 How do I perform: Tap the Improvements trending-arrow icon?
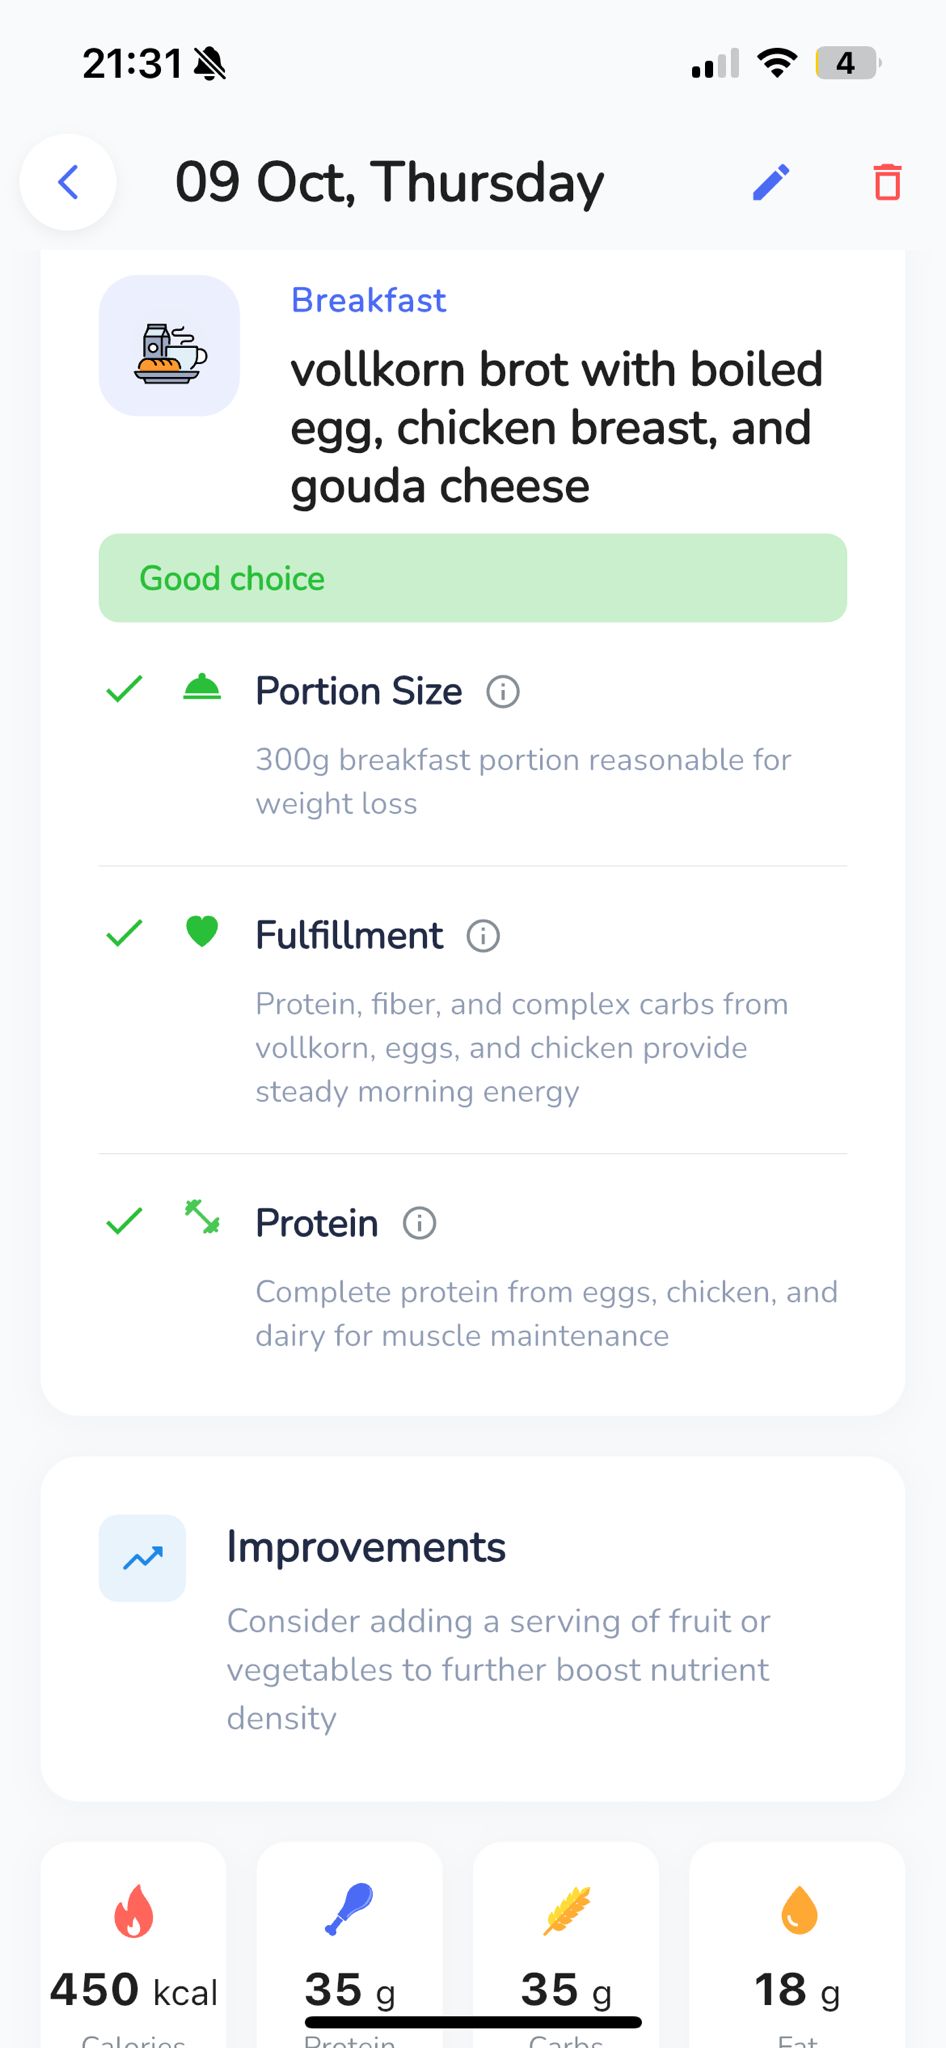[143, 1558]
